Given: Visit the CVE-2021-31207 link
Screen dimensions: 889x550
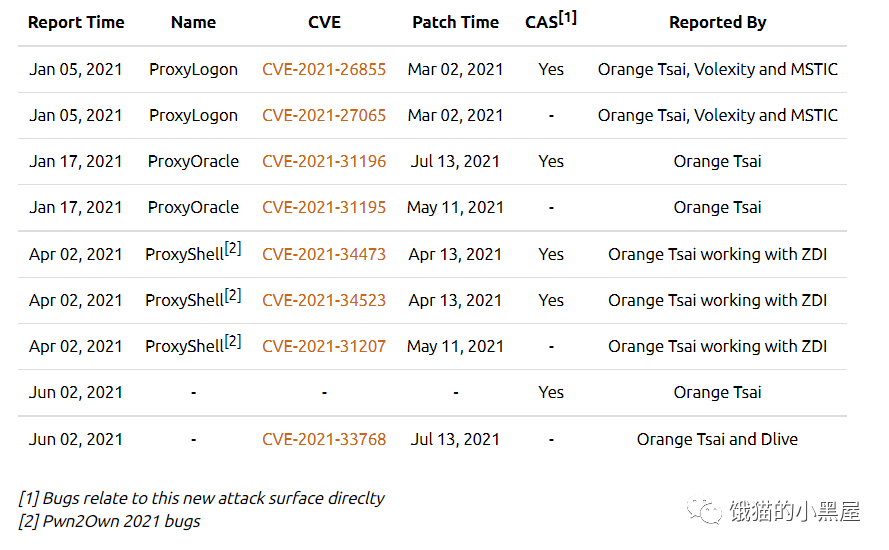Looking at the screenshot, I should [x=324, y=346].
